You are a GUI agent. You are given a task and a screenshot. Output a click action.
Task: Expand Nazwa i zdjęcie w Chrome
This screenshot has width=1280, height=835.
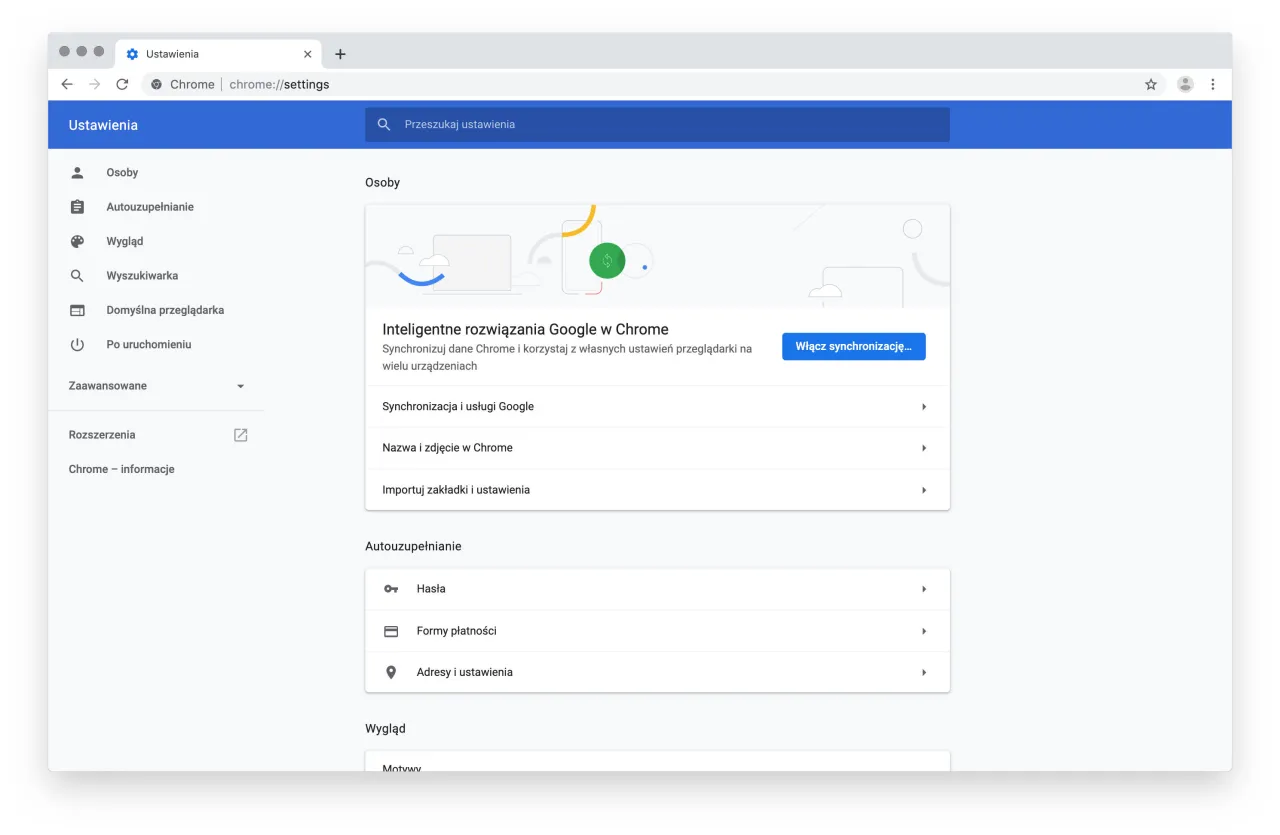[923, 447]
